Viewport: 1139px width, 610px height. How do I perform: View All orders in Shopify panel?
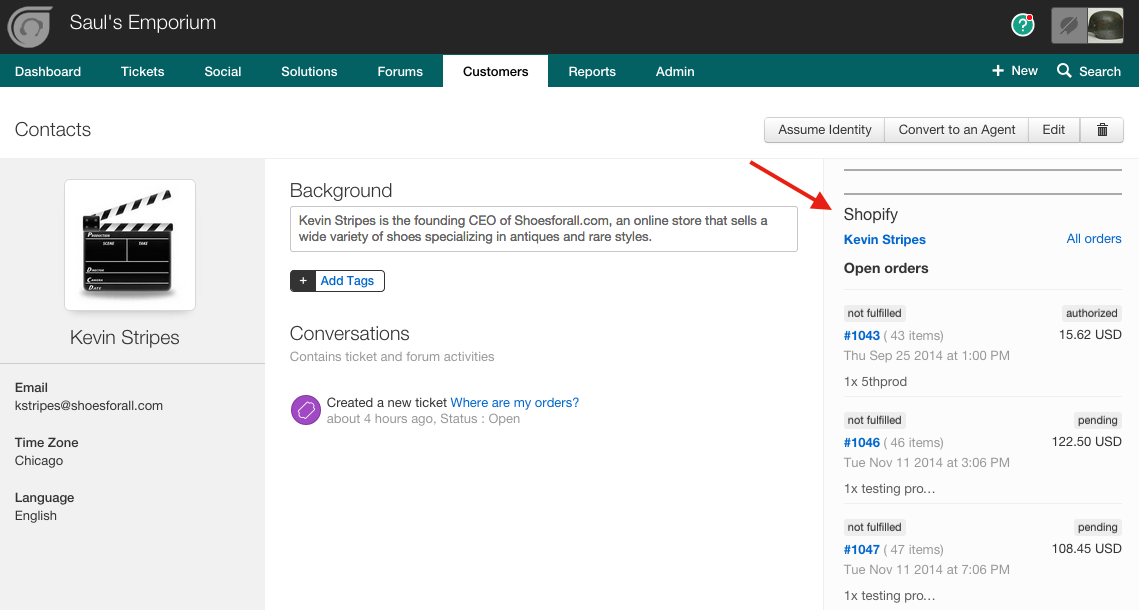point(1093,239)
